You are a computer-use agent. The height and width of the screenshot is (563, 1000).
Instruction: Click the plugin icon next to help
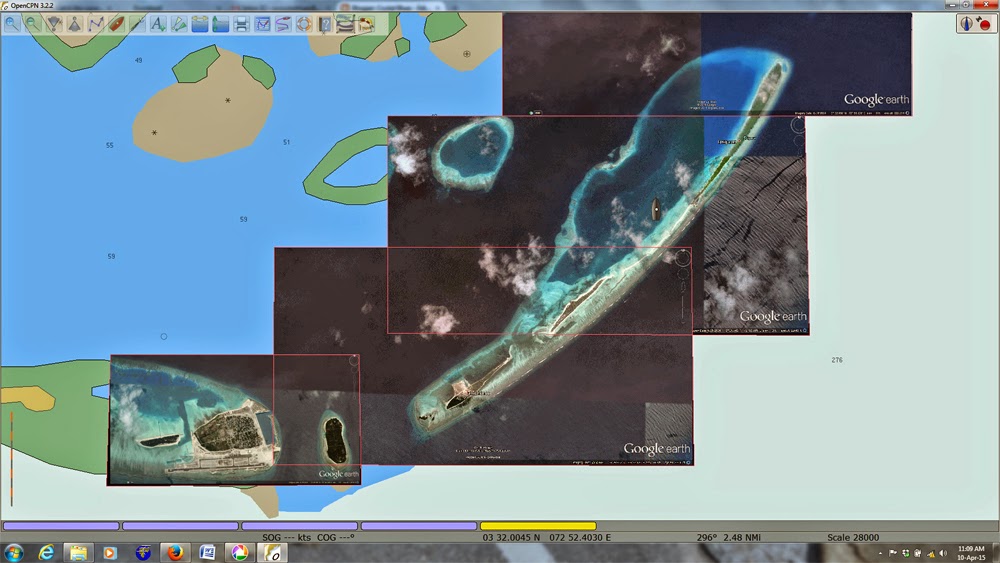(345, 24)
